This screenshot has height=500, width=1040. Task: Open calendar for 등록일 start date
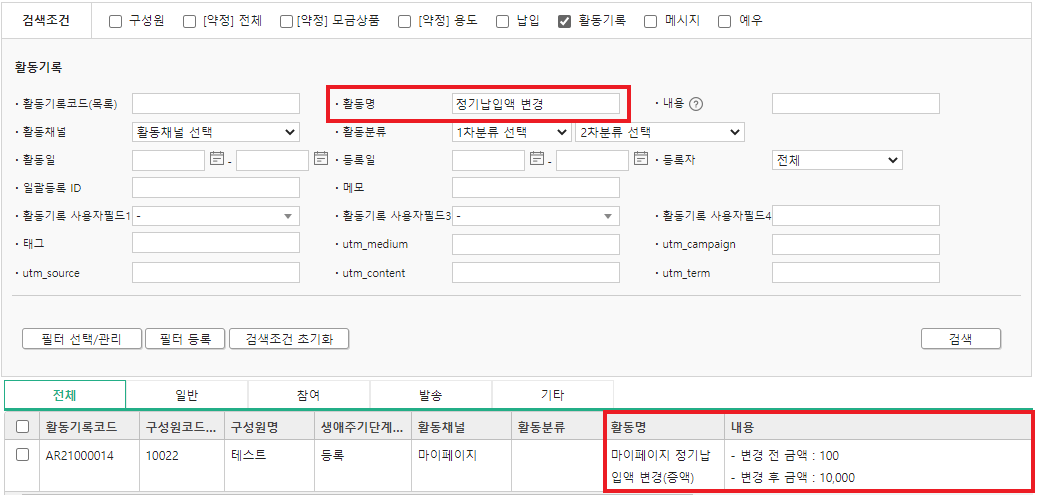[x=537, y=158]
